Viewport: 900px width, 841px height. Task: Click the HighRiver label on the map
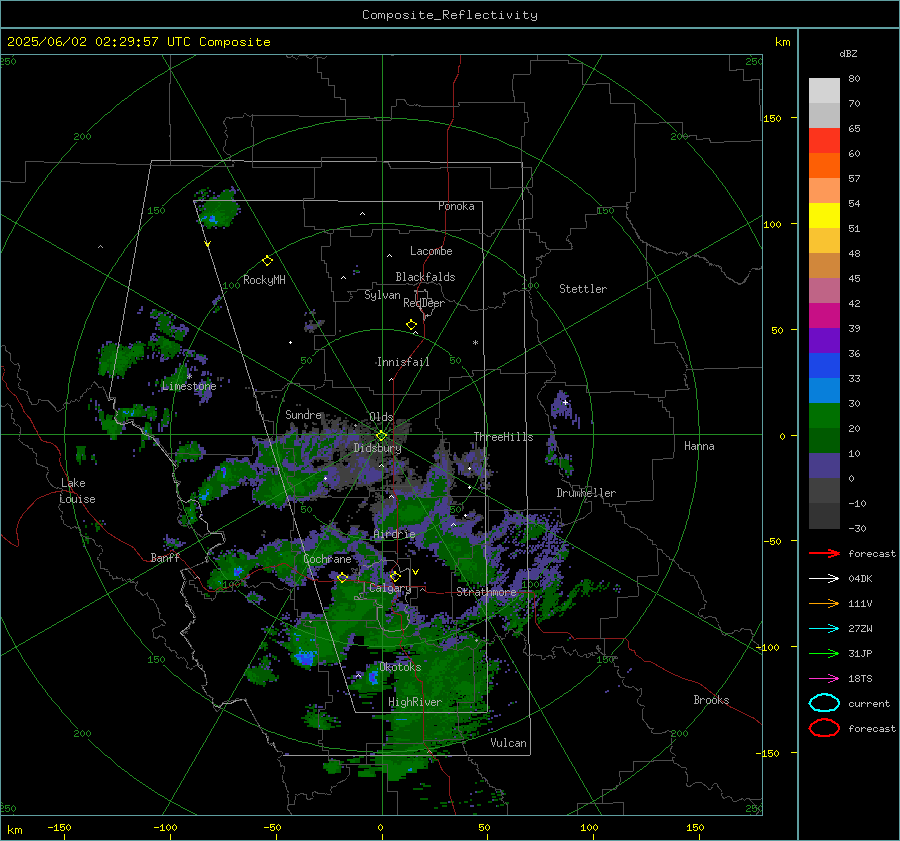click(x=415, y=702)
